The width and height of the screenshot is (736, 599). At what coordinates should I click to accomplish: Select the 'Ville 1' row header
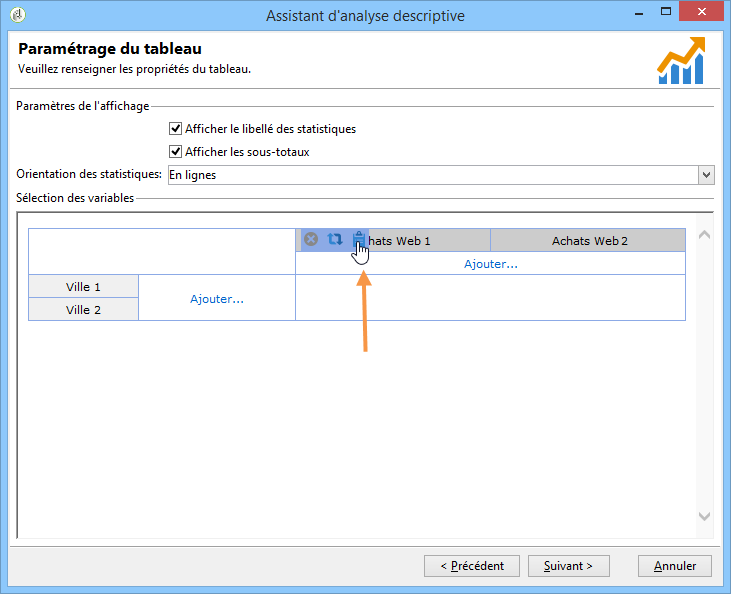click(x=84, y=287)
